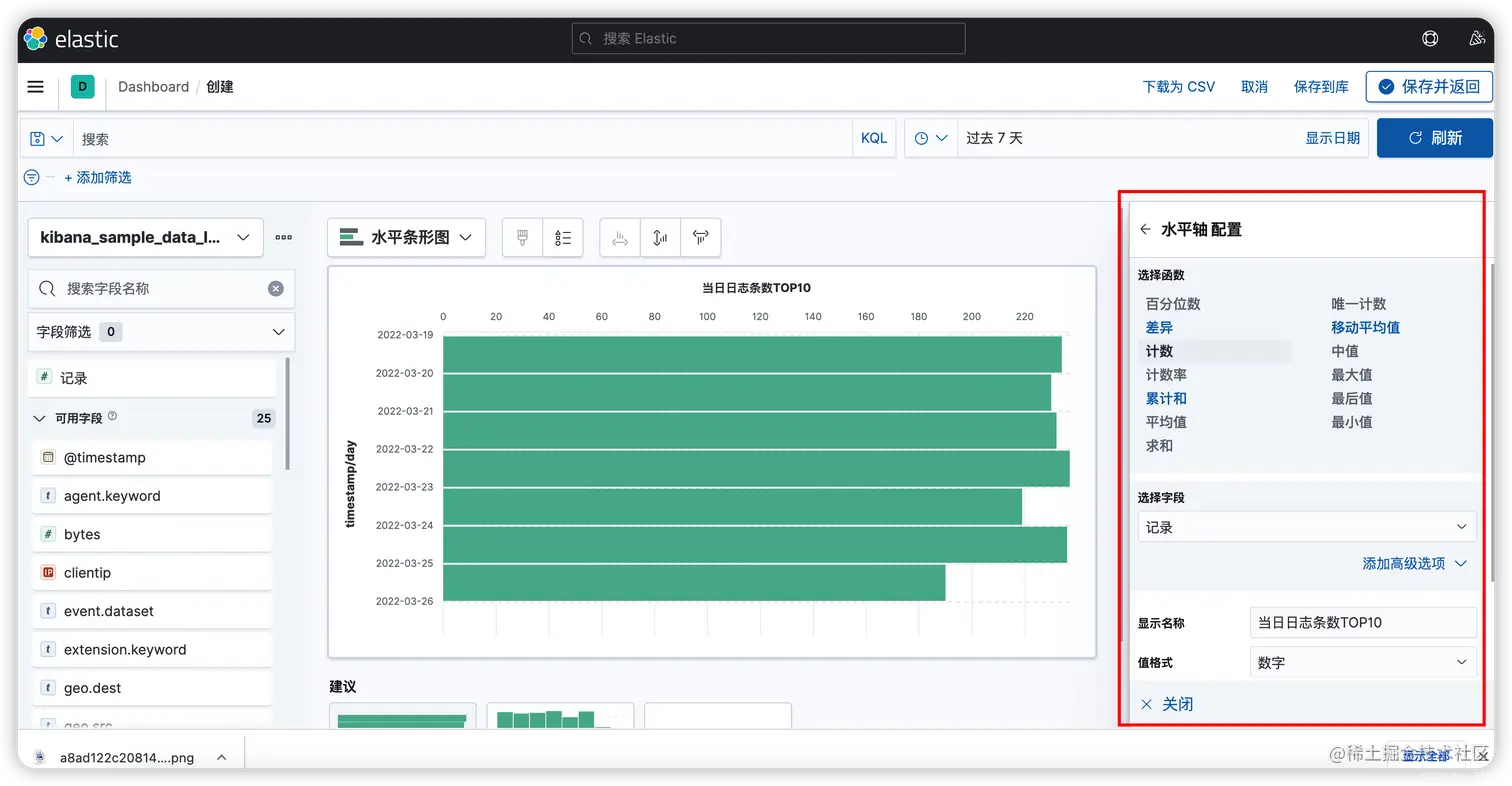Screen dimensions: 1512x786
Task: Select the 百分位数 function
Action: (x=1173, y=303)
